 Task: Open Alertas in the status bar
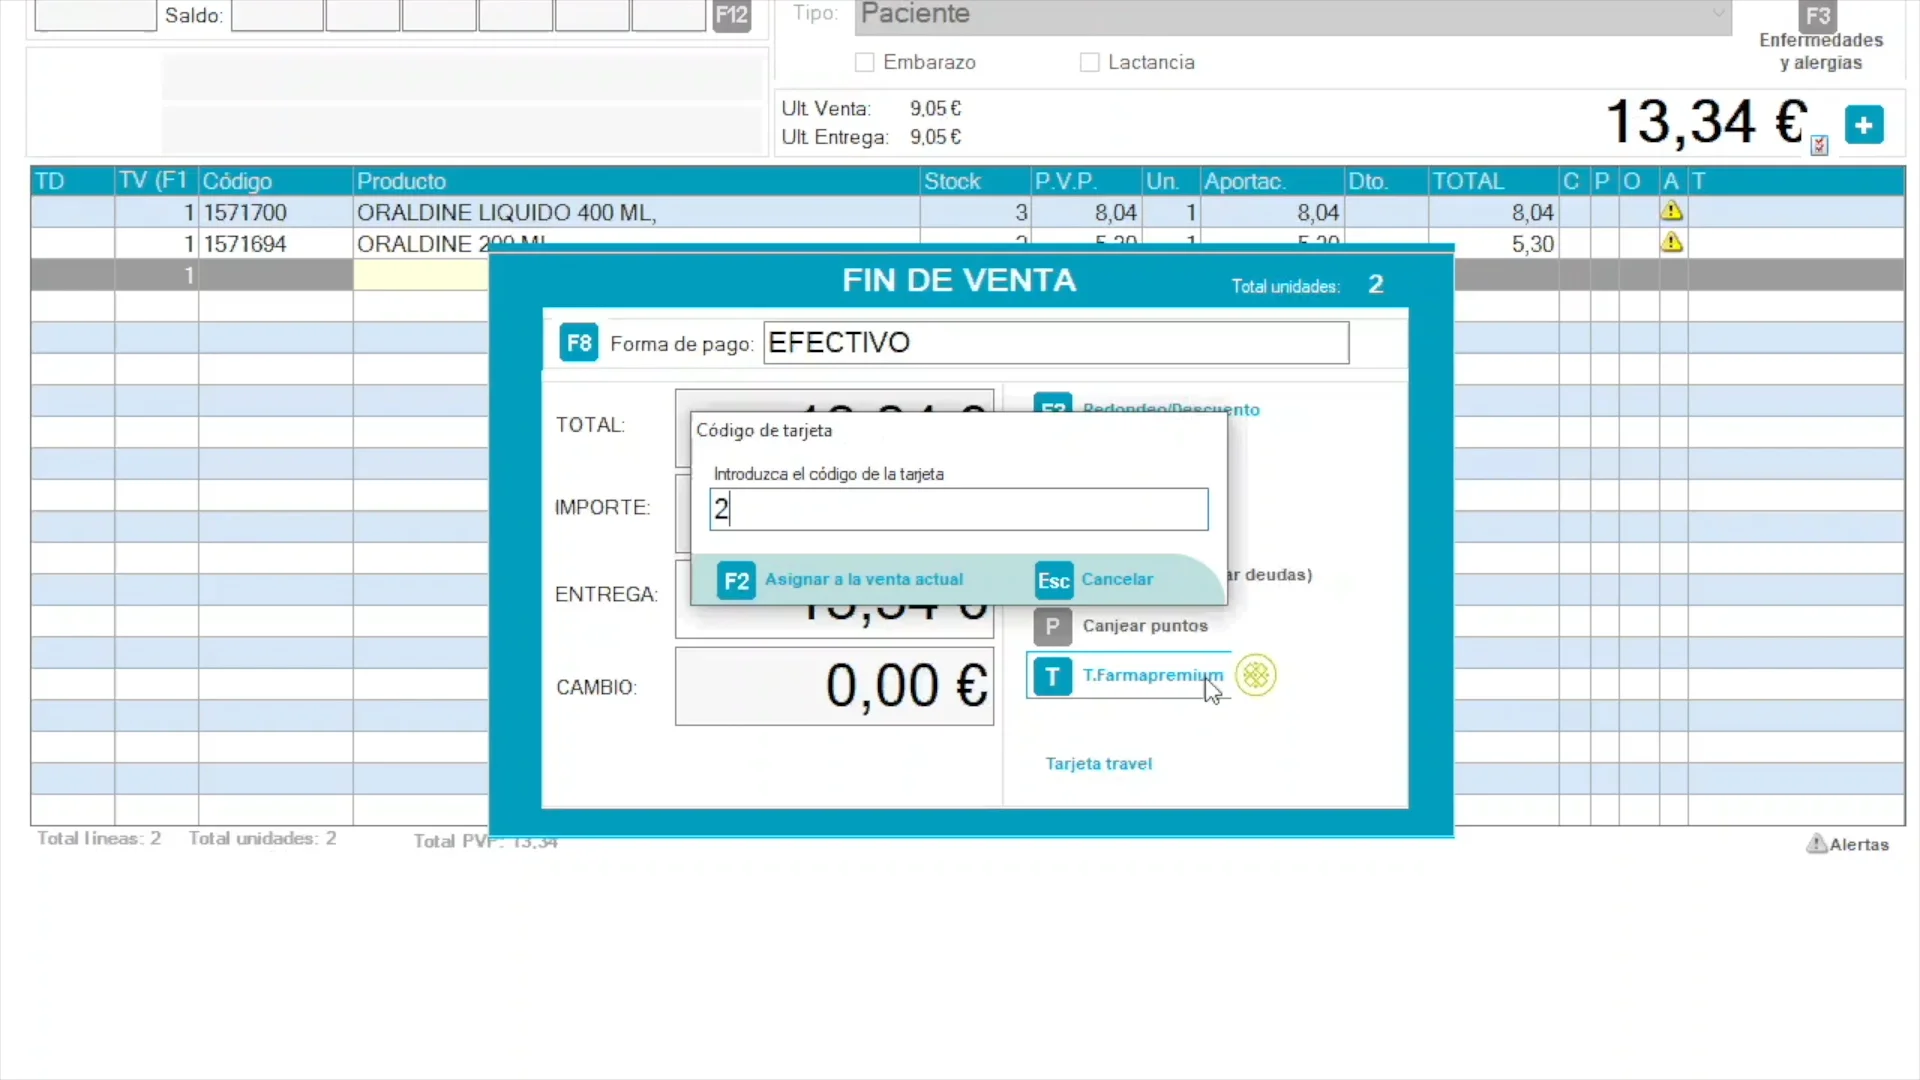[x=1848, y=845]
